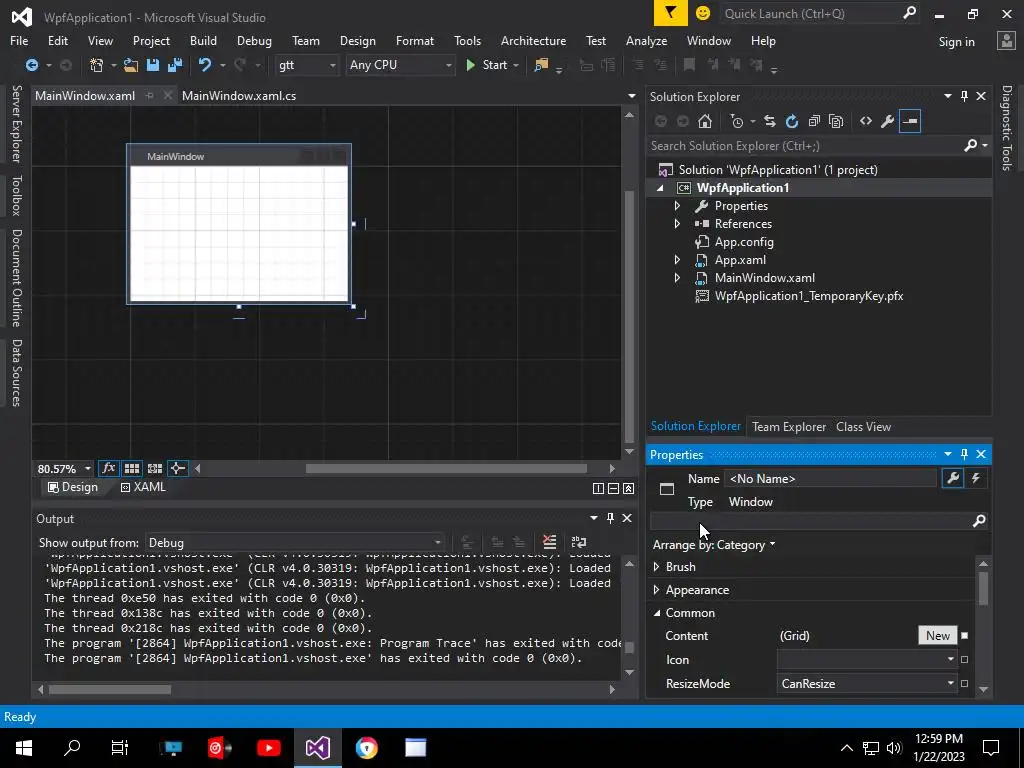Open the Pending Changes Filter clock icon
Screen dimensions: 1024x768
coord(737,121)
